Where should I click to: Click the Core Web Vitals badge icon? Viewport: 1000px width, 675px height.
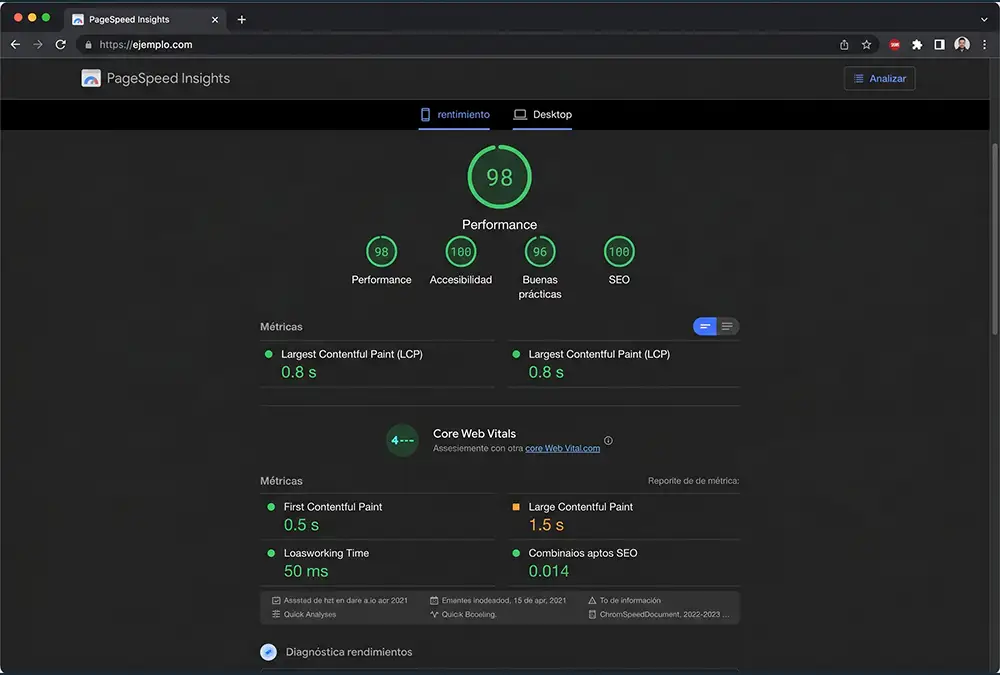point(402,440)
